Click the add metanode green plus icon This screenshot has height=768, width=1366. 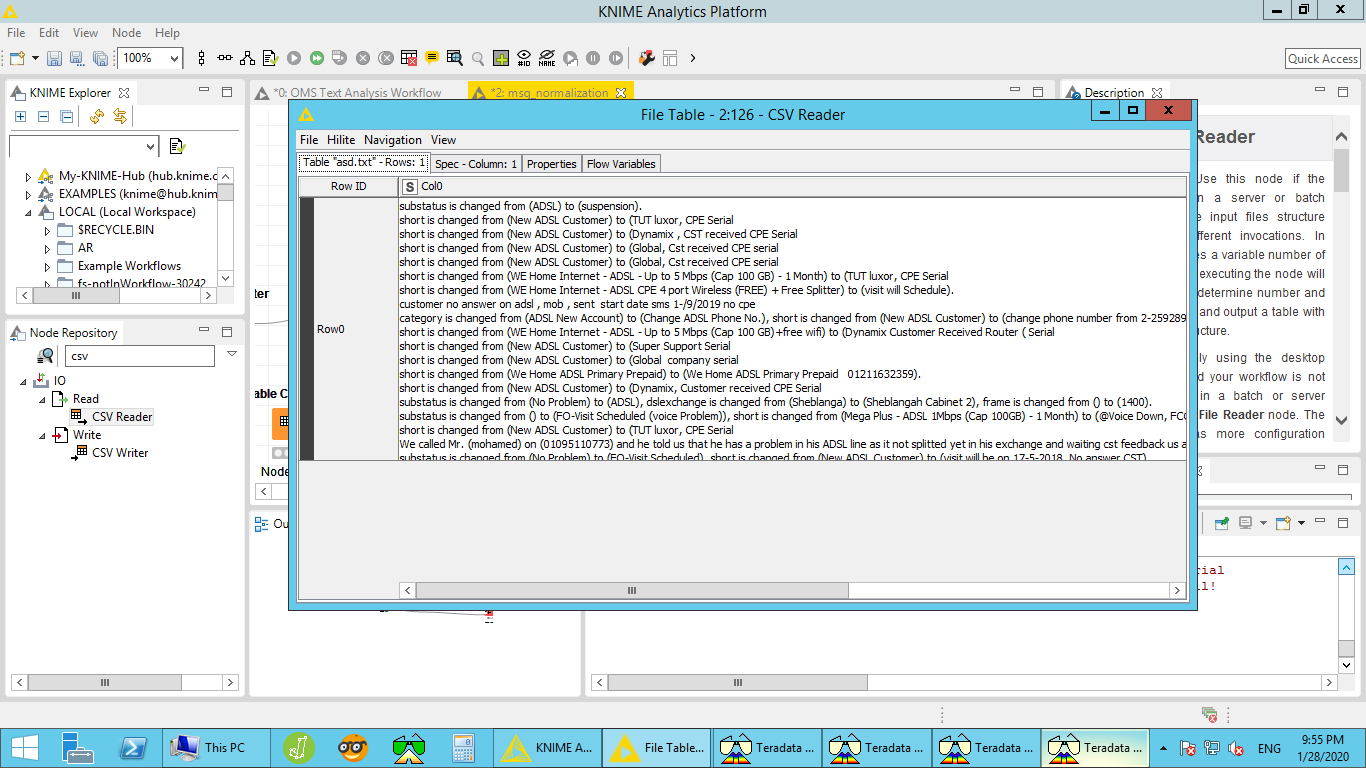pos(501,58)
